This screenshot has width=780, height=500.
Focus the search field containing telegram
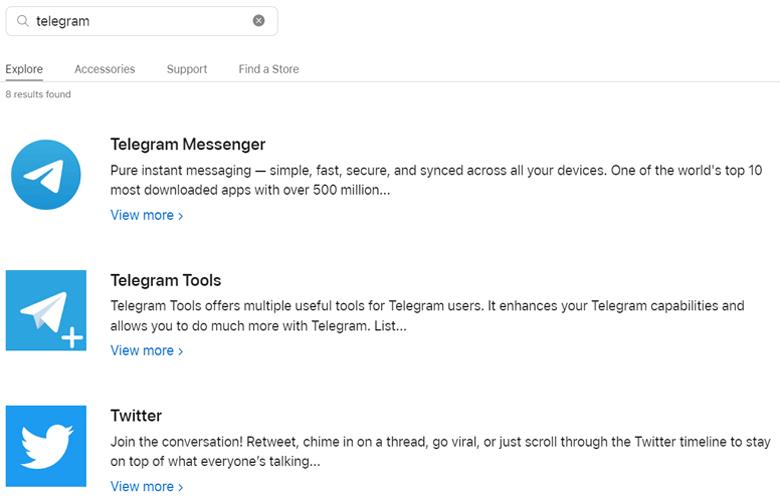point(141,21)
